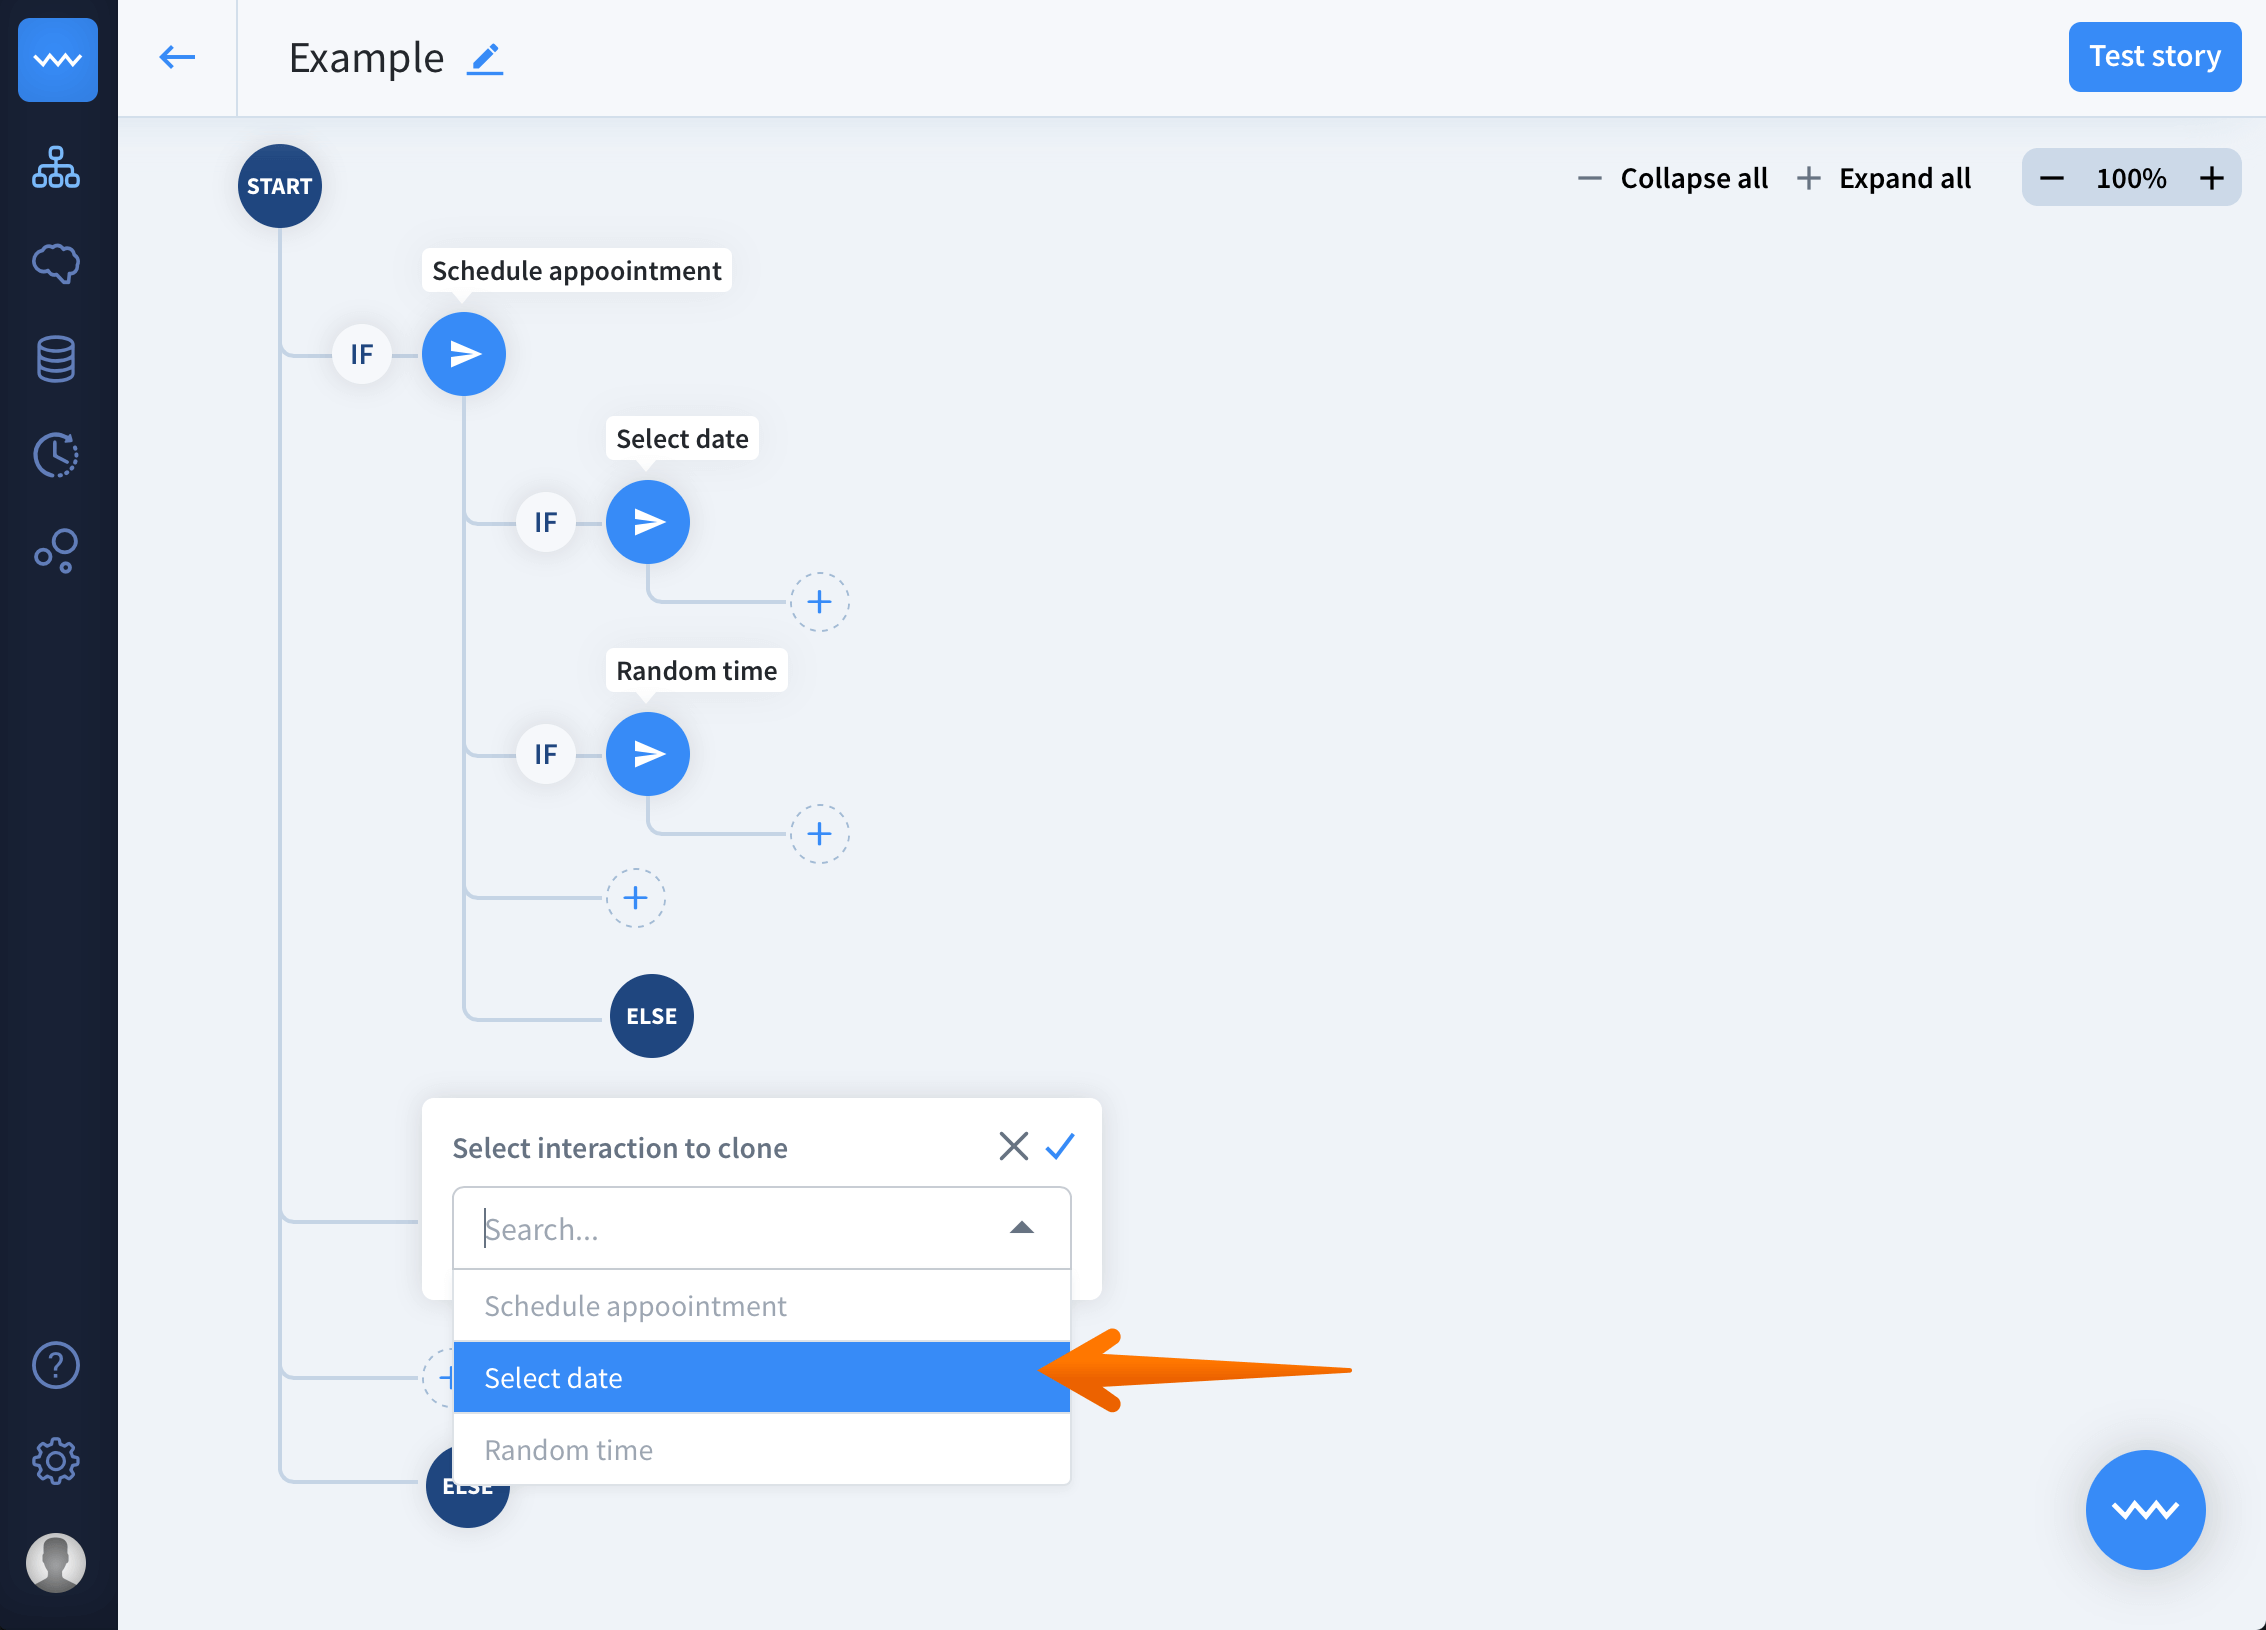Cancel clone dialog with the X icon
The height and width of the screenshot is (1630, 2266).
[1013, 1146]
